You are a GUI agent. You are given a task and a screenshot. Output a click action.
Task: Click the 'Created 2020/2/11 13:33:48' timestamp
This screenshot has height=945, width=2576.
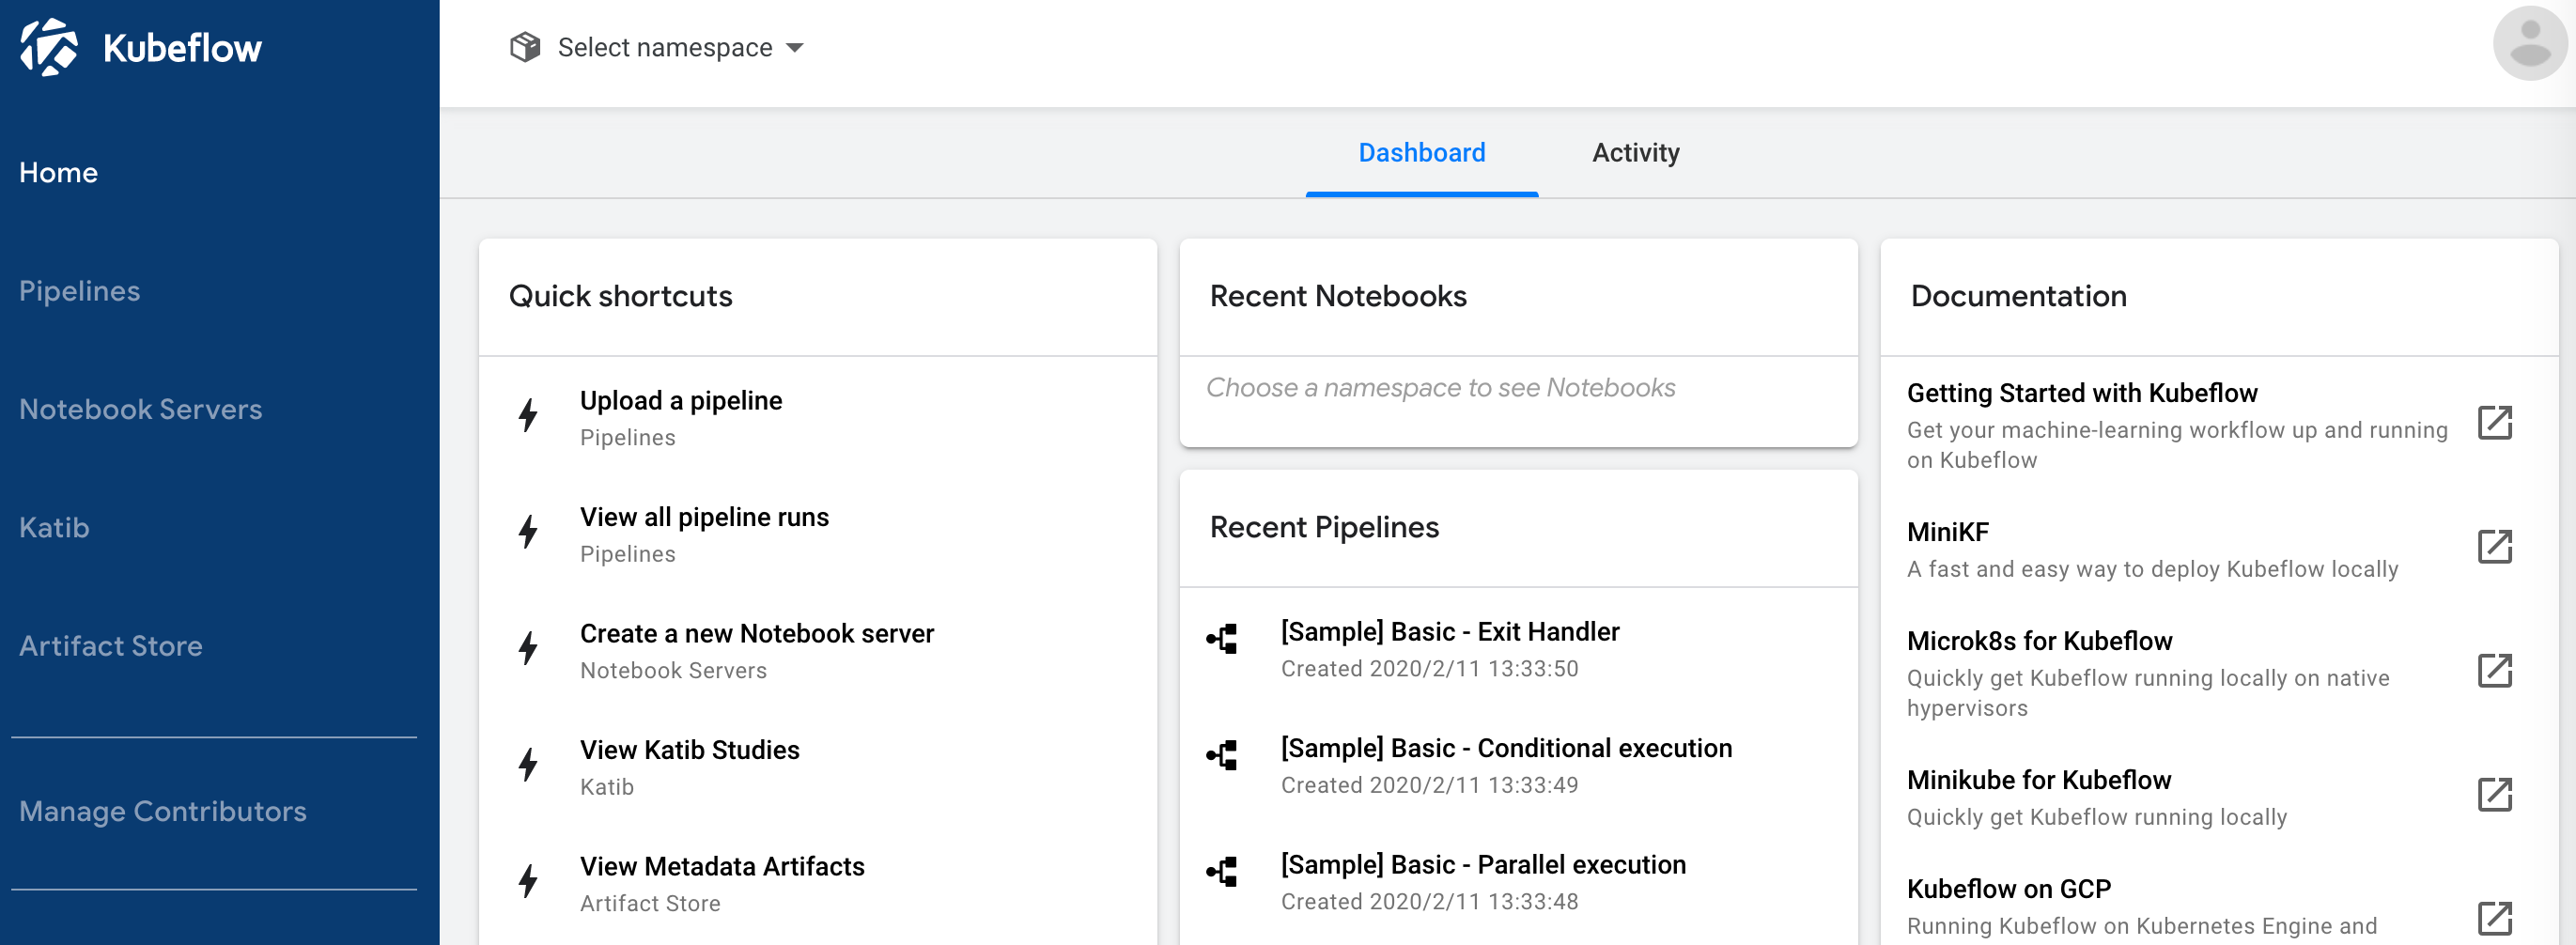1429,902
